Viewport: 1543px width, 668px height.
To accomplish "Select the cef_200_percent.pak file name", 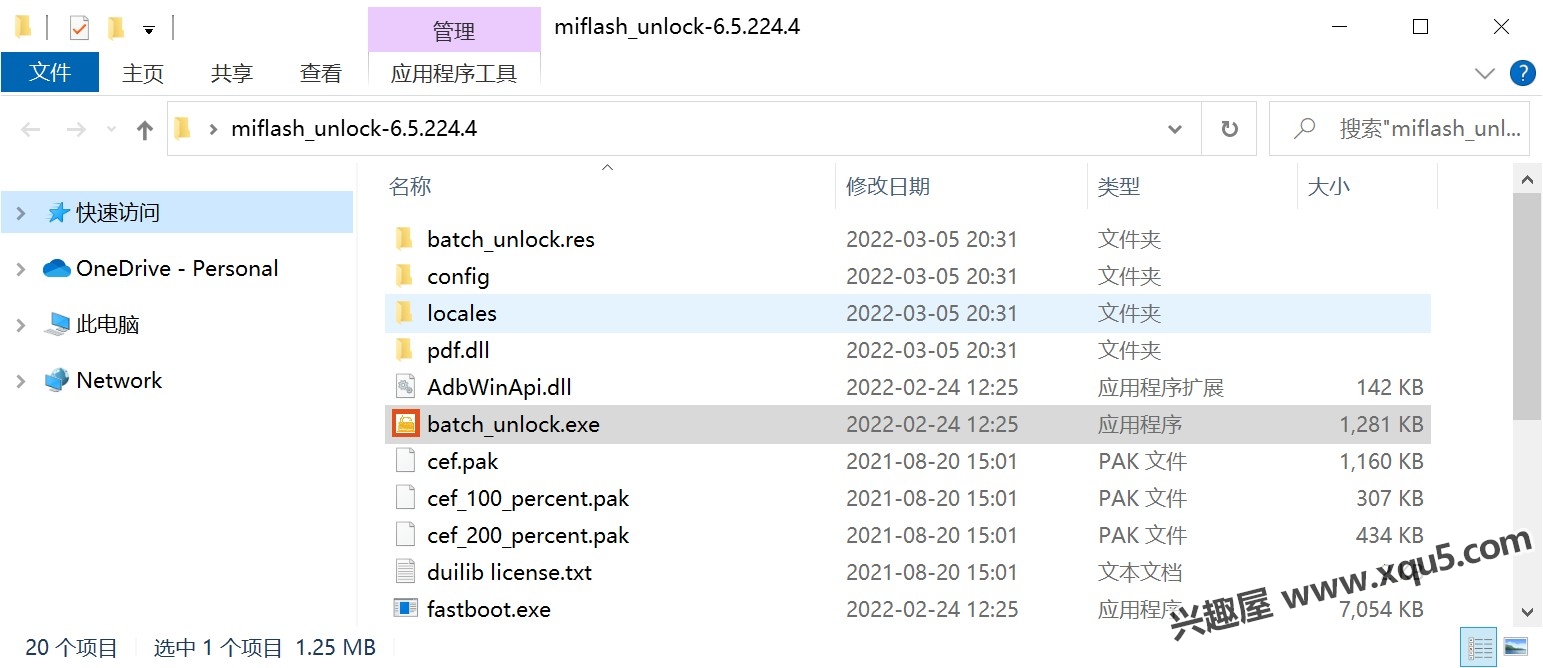I will point(528,535).
